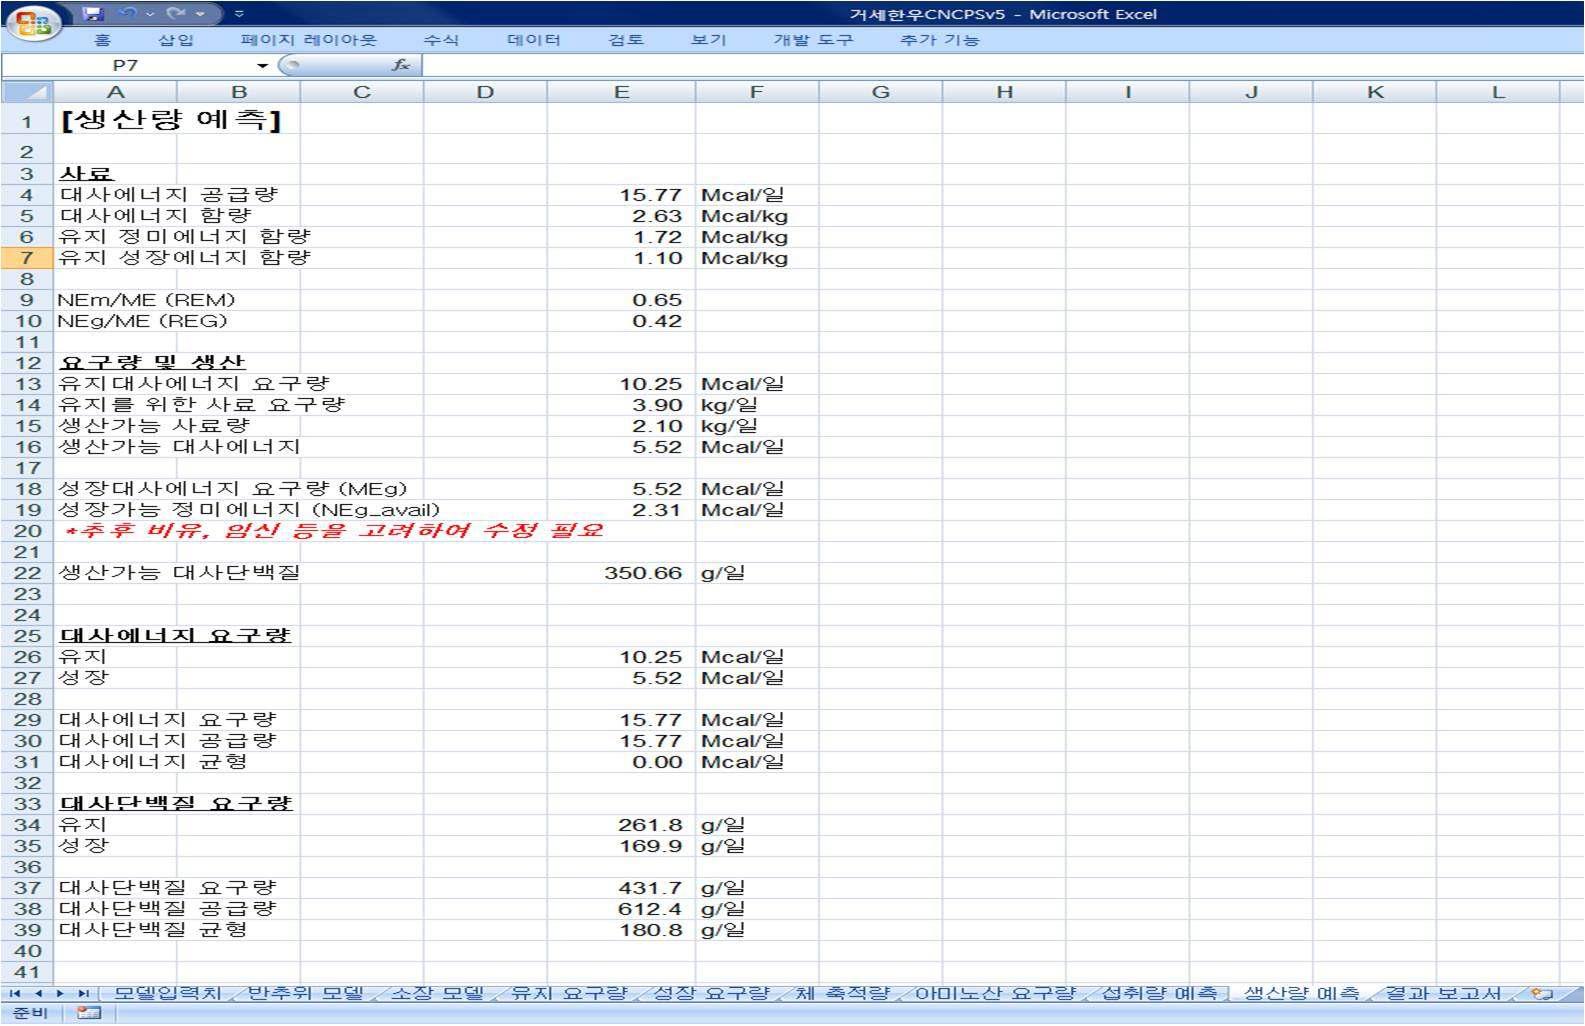
Task: Click the value 0.00 in row 31
Action: click(x=657, y=762)
